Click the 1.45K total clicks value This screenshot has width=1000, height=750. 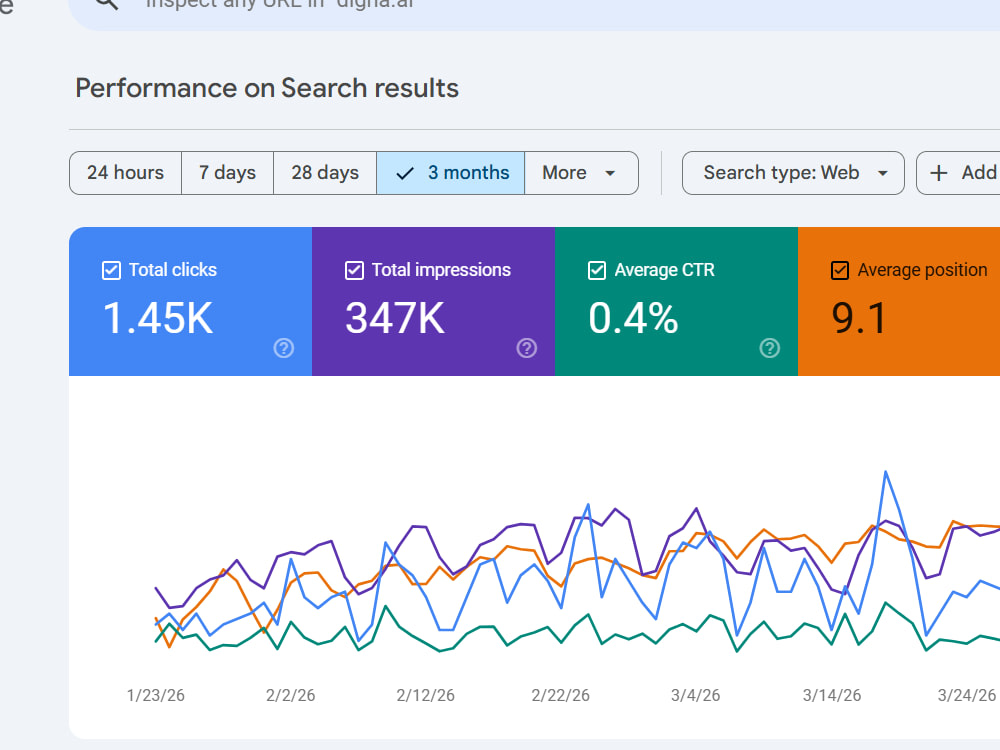pyautogui.click(x=158, y=318)
